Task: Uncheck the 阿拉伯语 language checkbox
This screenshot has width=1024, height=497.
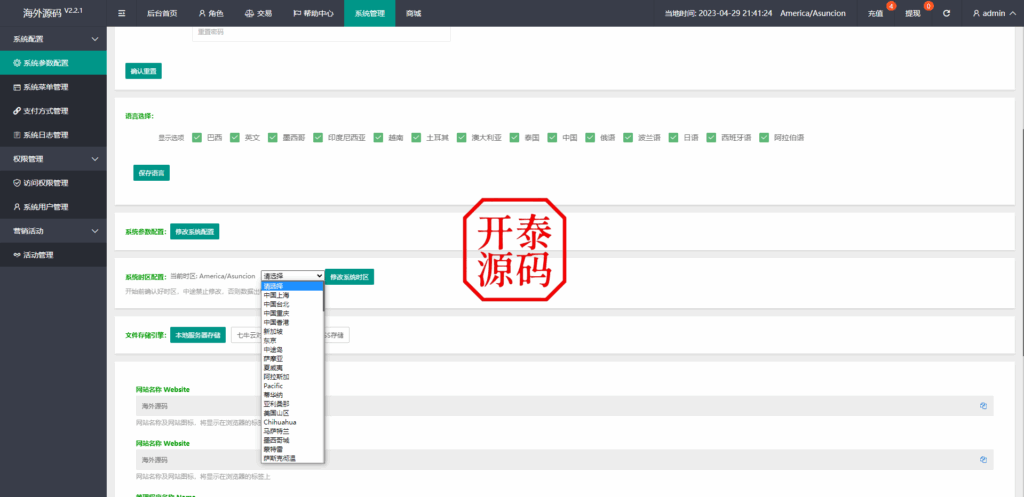Action: (x=764, y=138)
